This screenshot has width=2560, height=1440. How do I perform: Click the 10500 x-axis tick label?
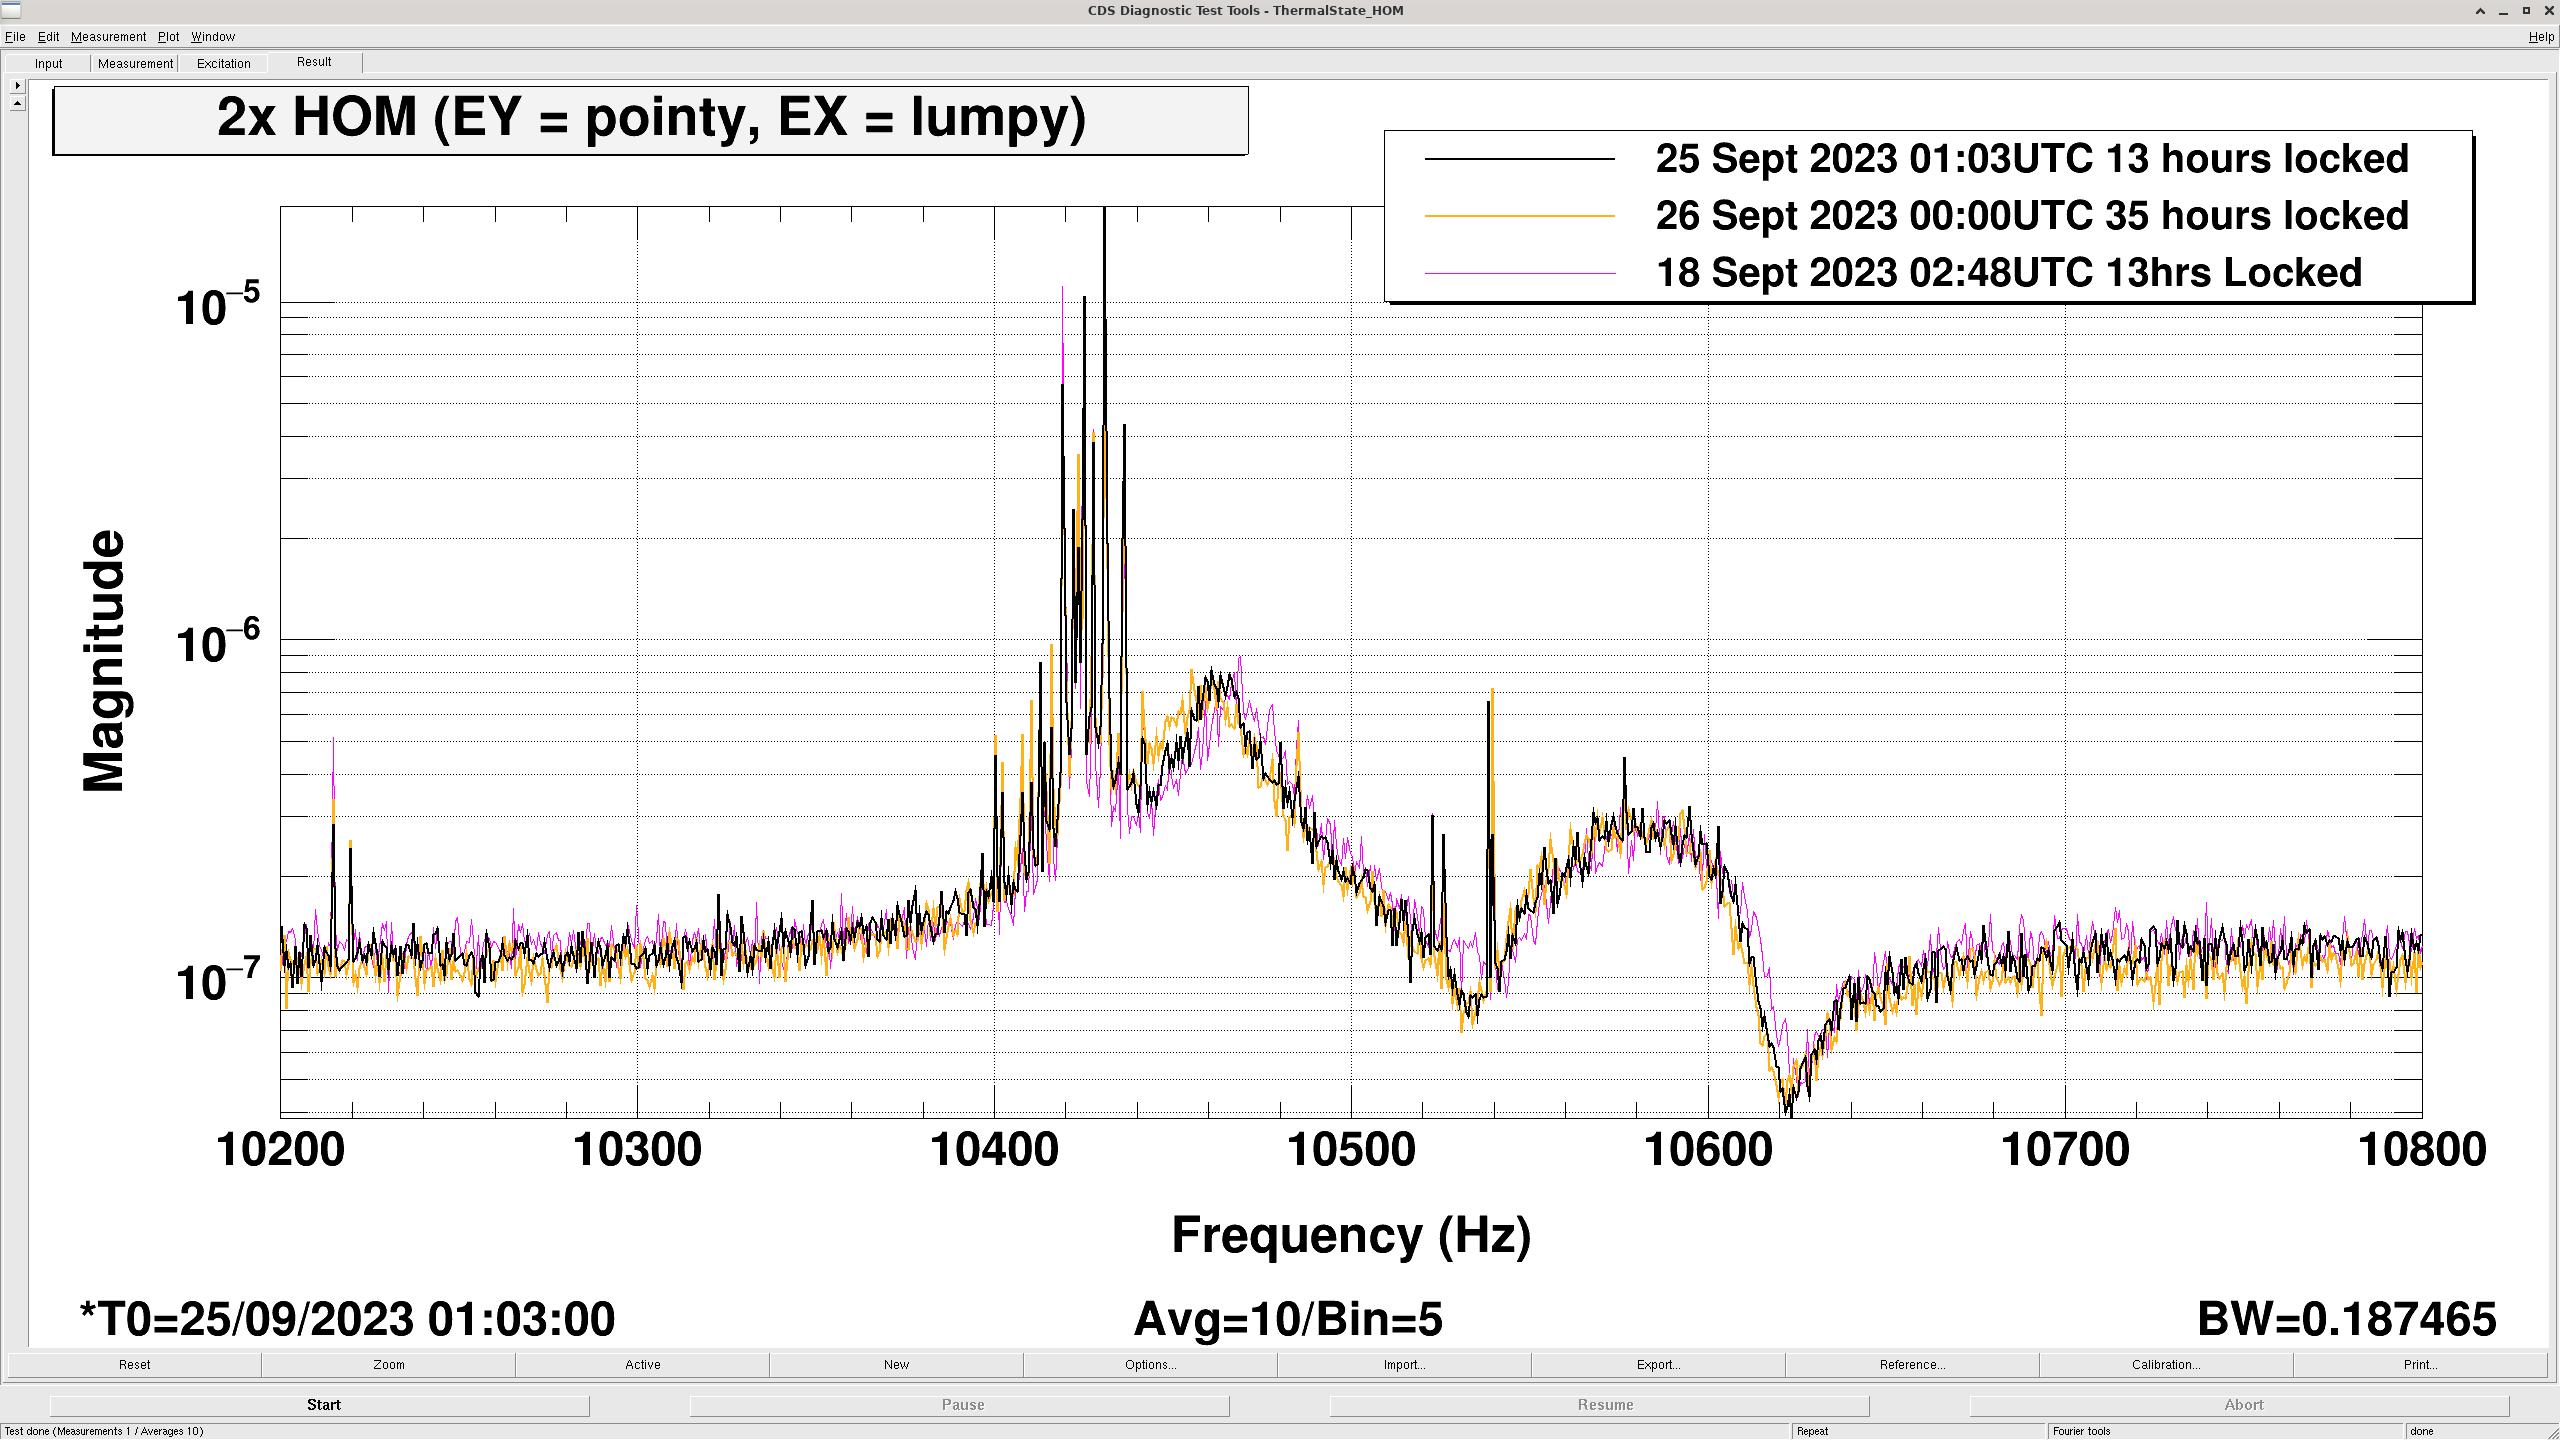point(1351,1150)
